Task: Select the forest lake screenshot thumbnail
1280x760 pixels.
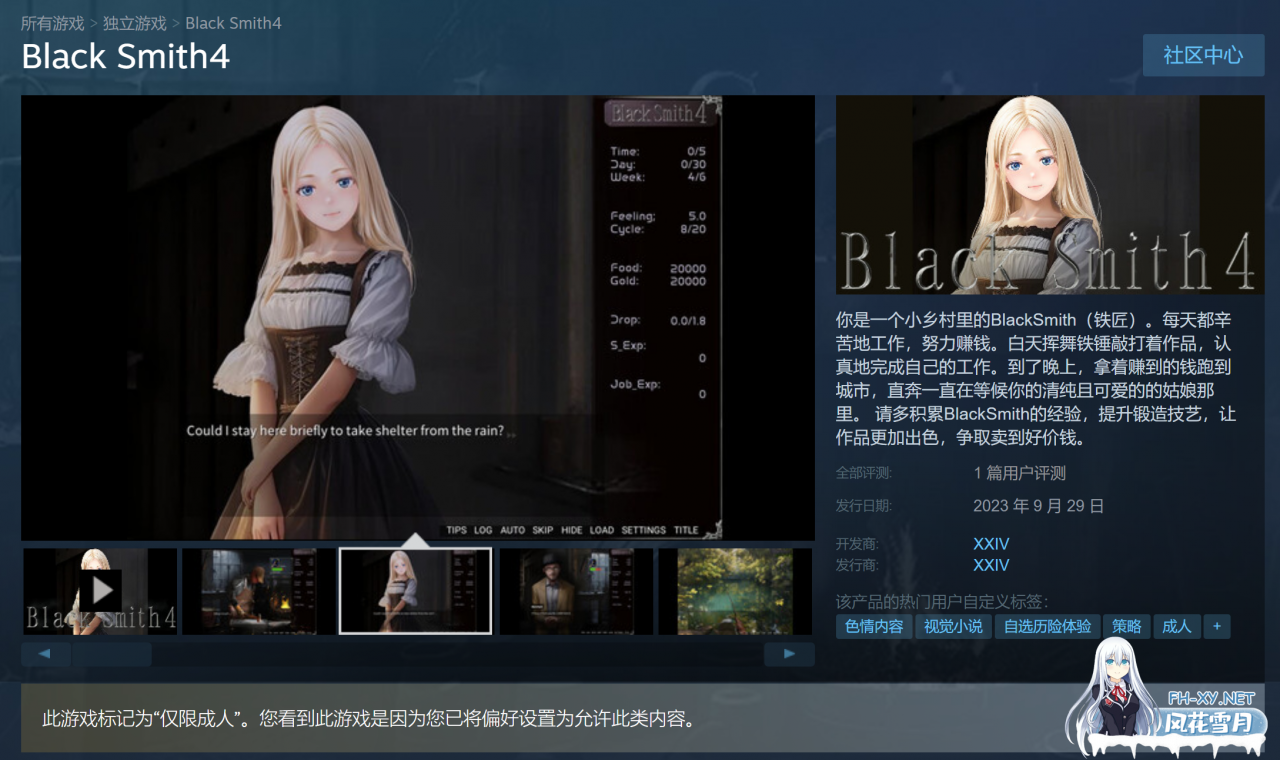Action: tap(735, 591)
